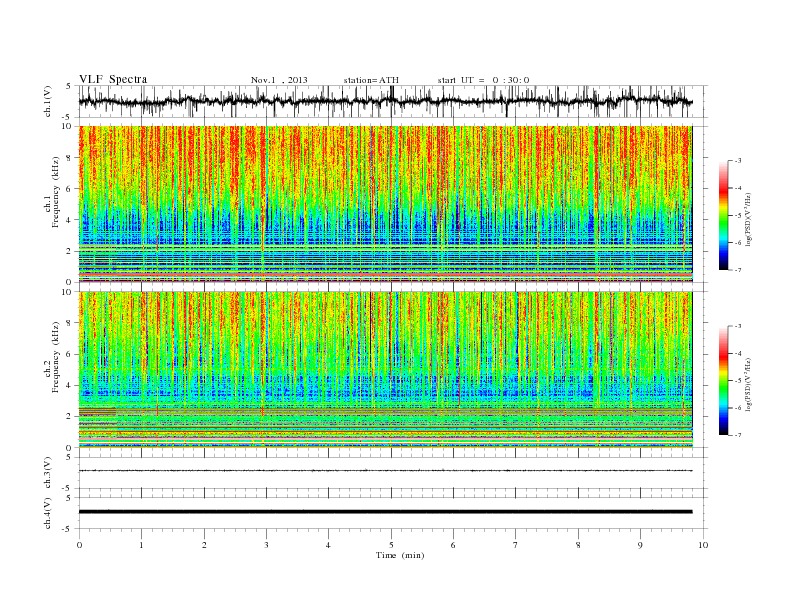Click the "4" kHz tick on ch.2 frequency axis
Screen dimensions: 792x612
[70, 386]
